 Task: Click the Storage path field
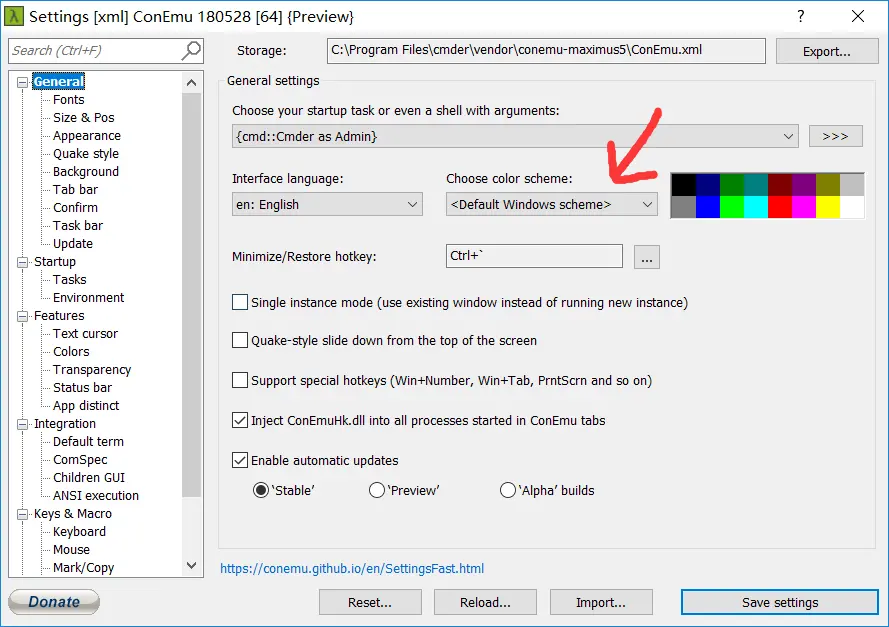click(546, 50)
